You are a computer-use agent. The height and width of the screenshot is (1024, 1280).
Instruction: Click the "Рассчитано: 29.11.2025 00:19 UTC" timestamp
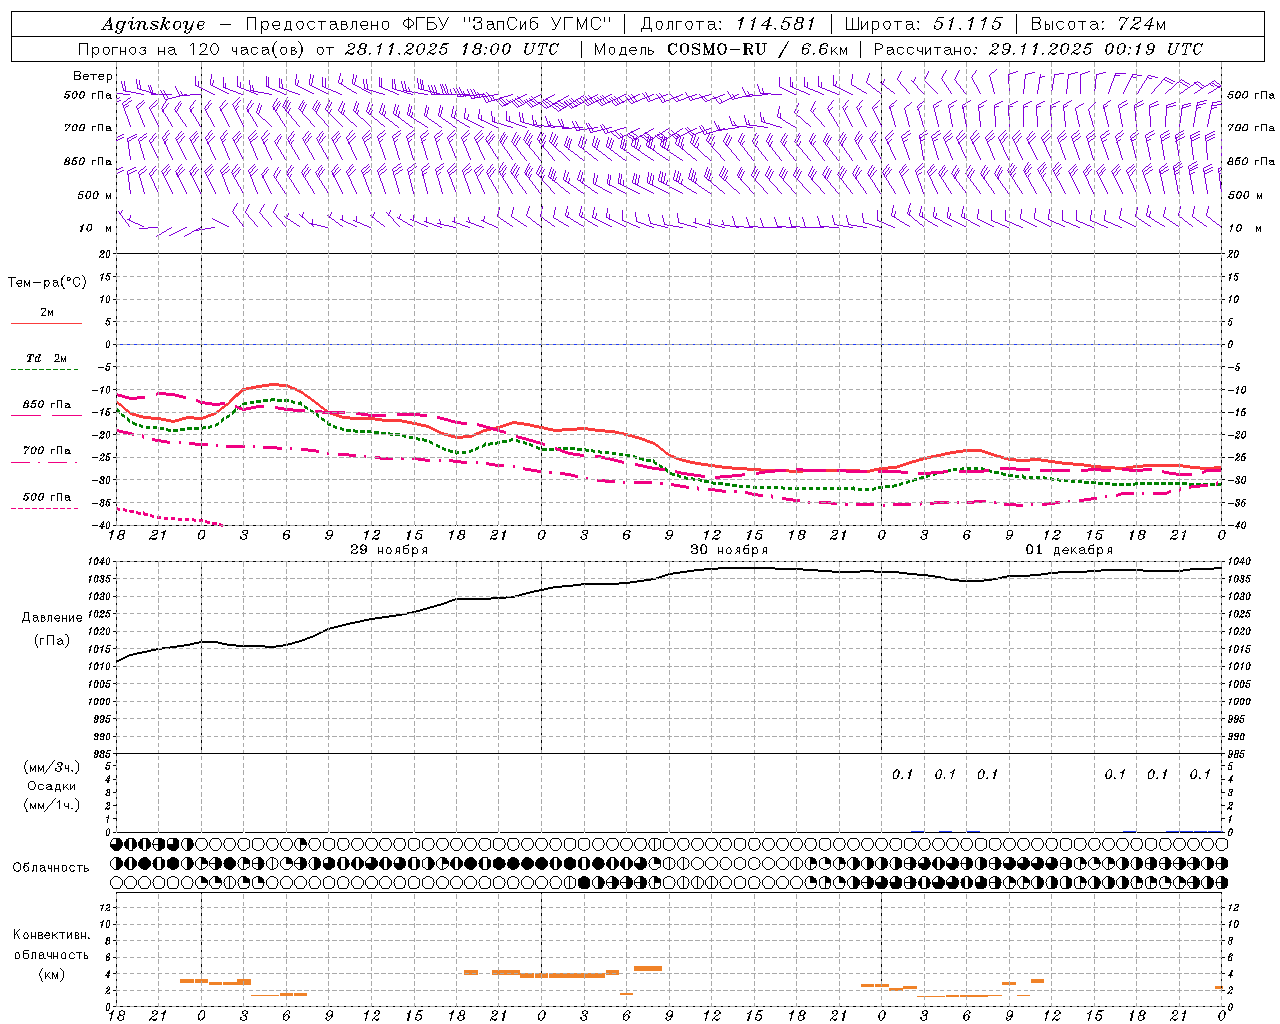pos(1038,49)
